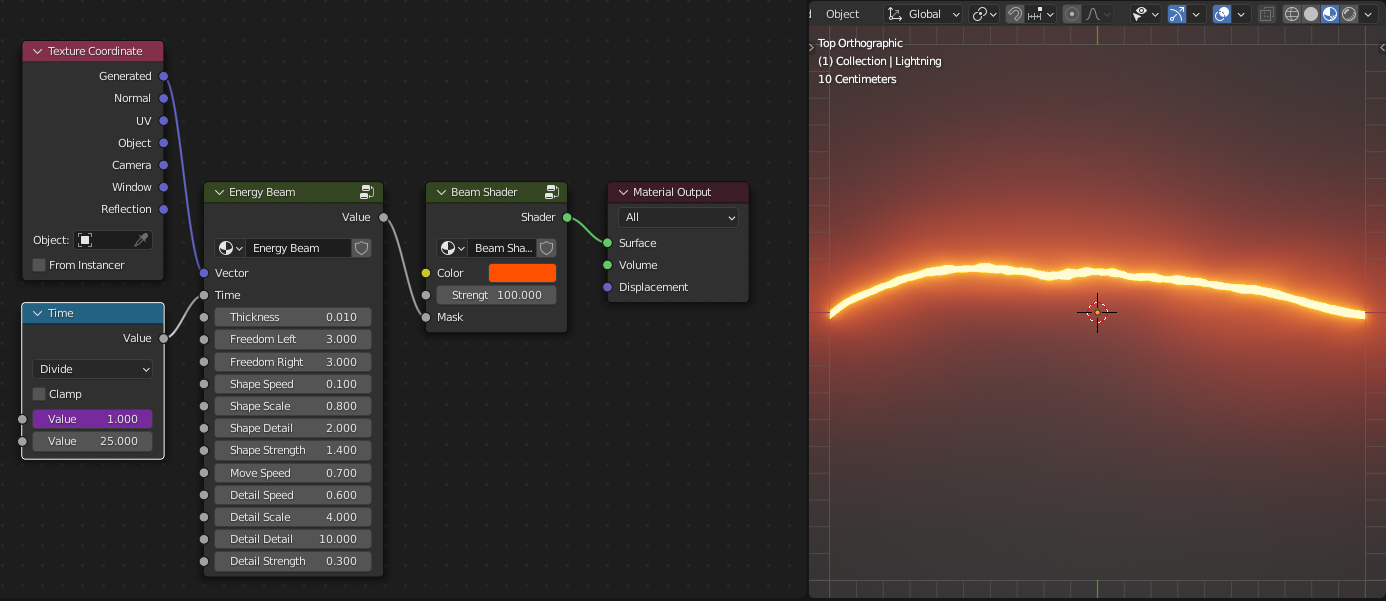Enable snapping with the magnet icon
1386x601 pixels.
tap(1013, 14)
